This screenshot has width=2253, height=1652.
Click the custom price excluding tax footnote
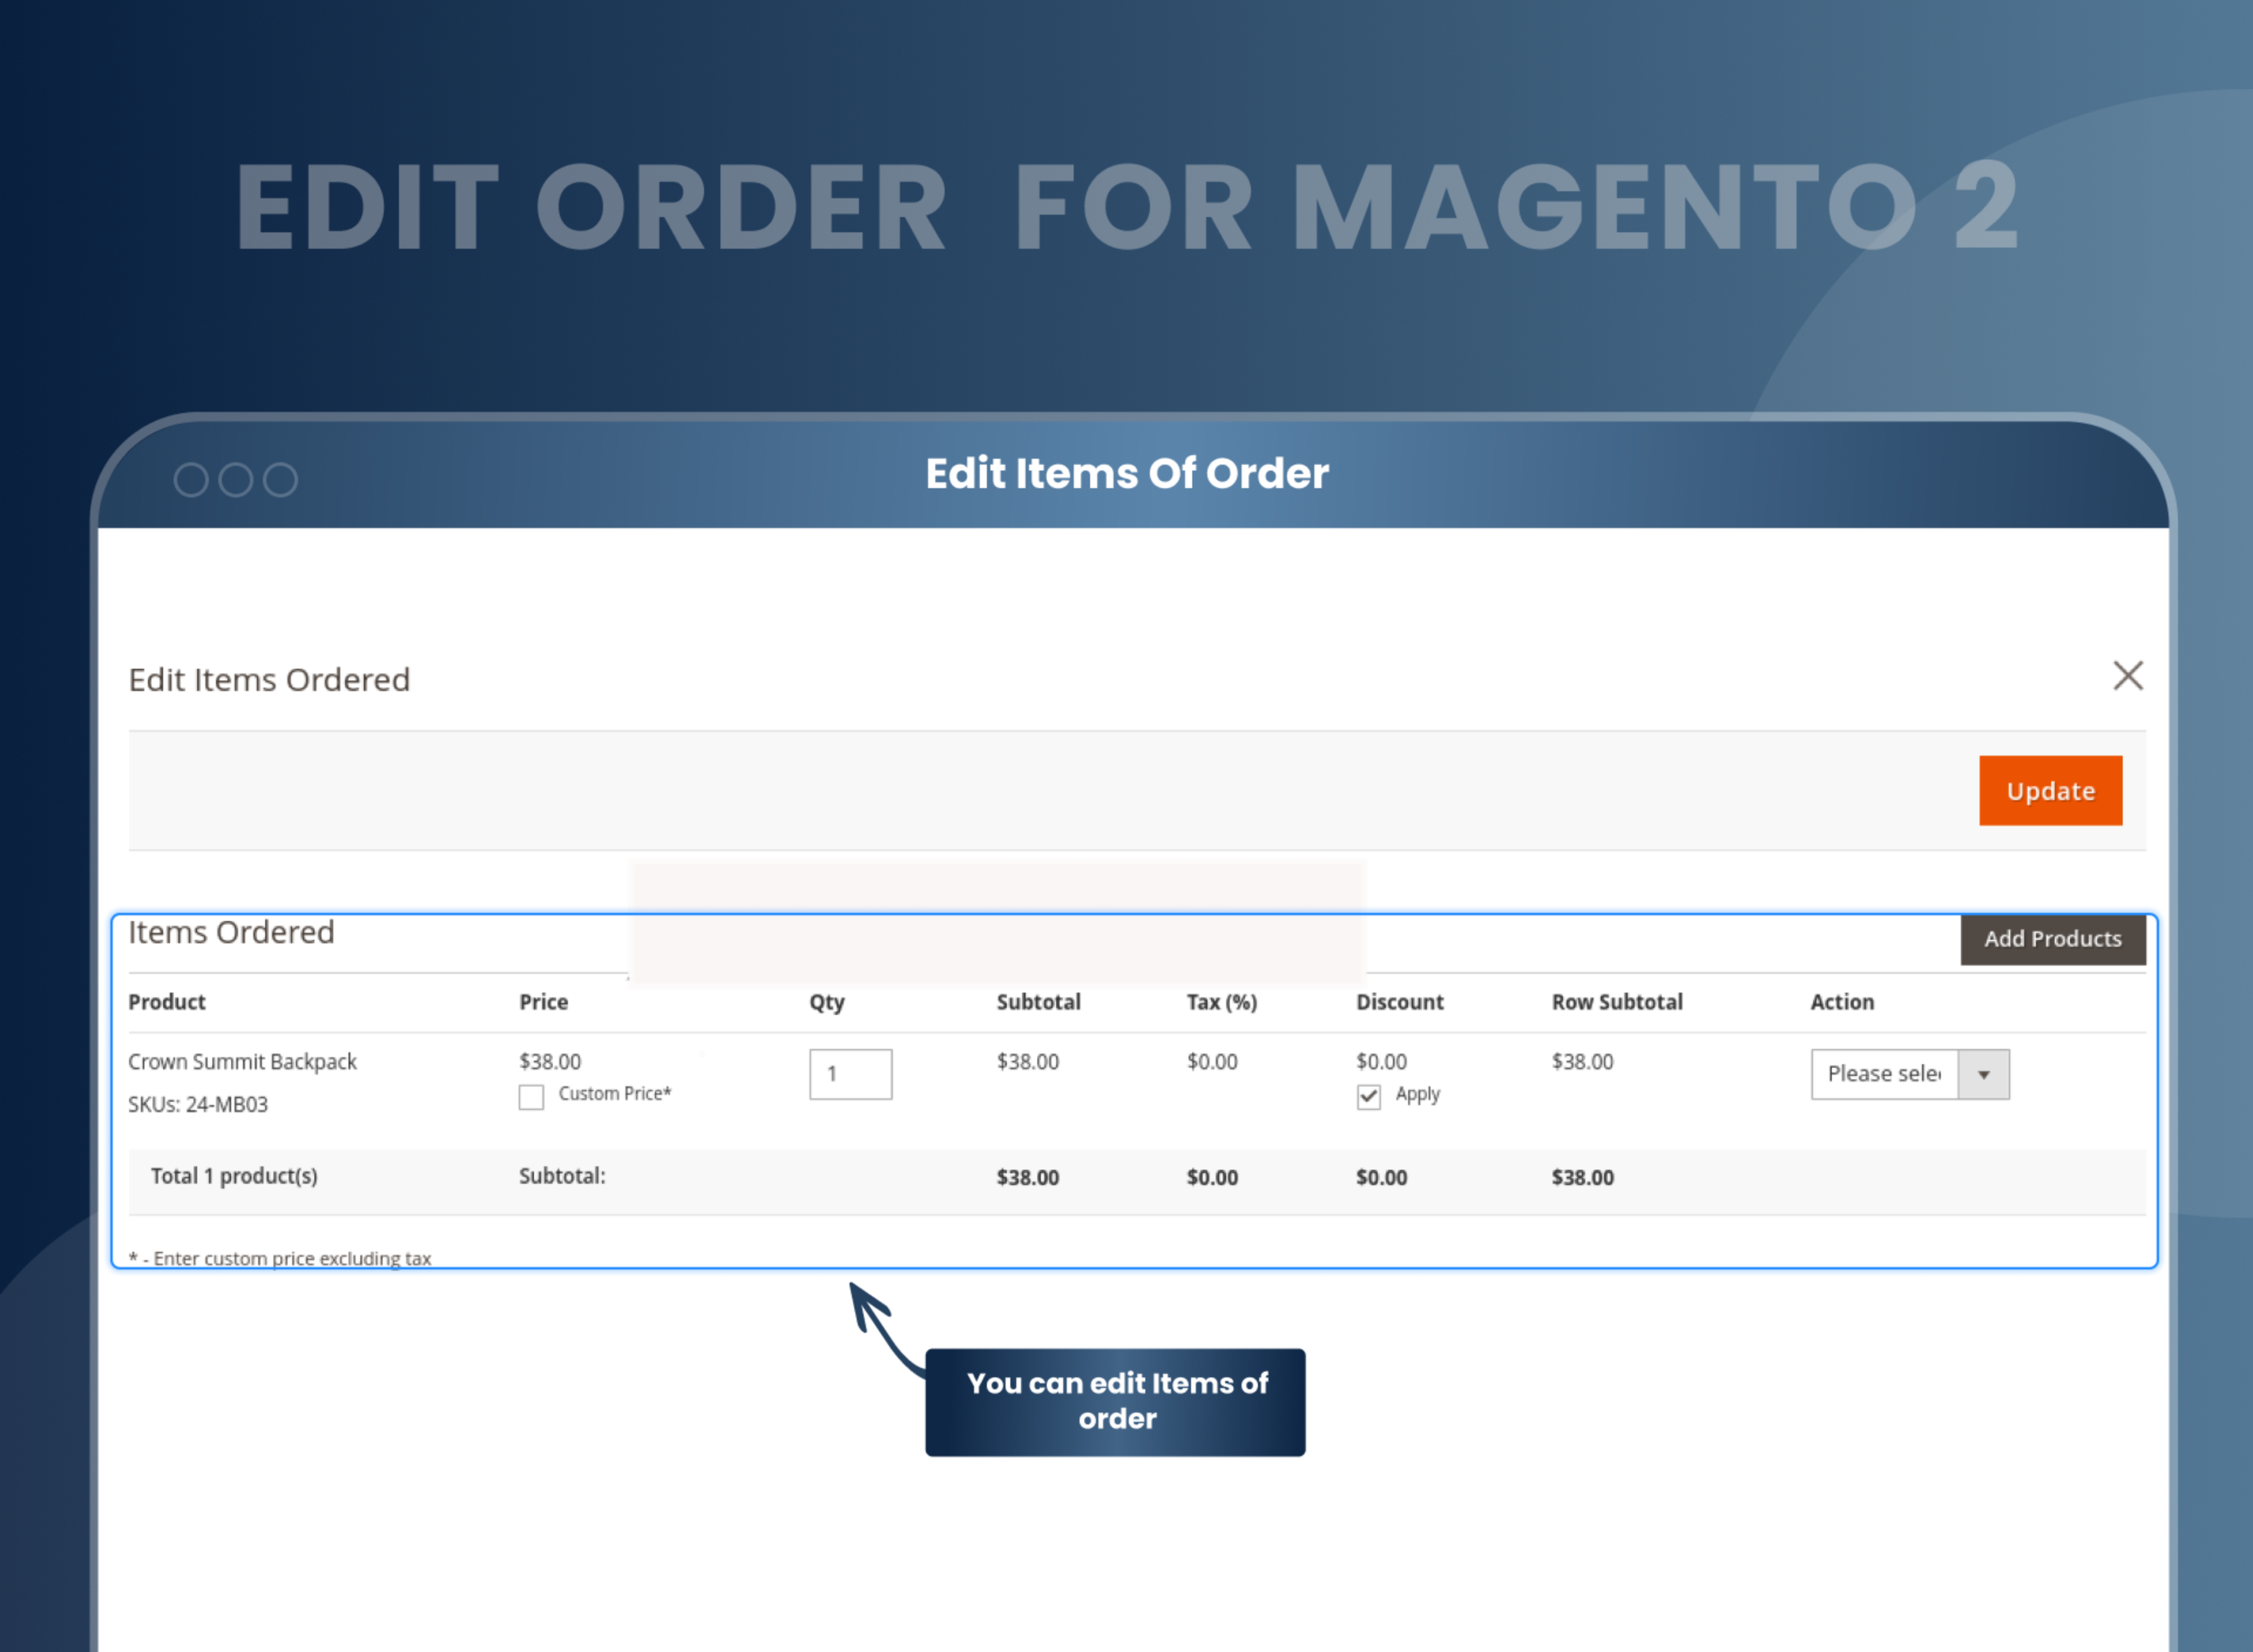tap(280, 1258)
